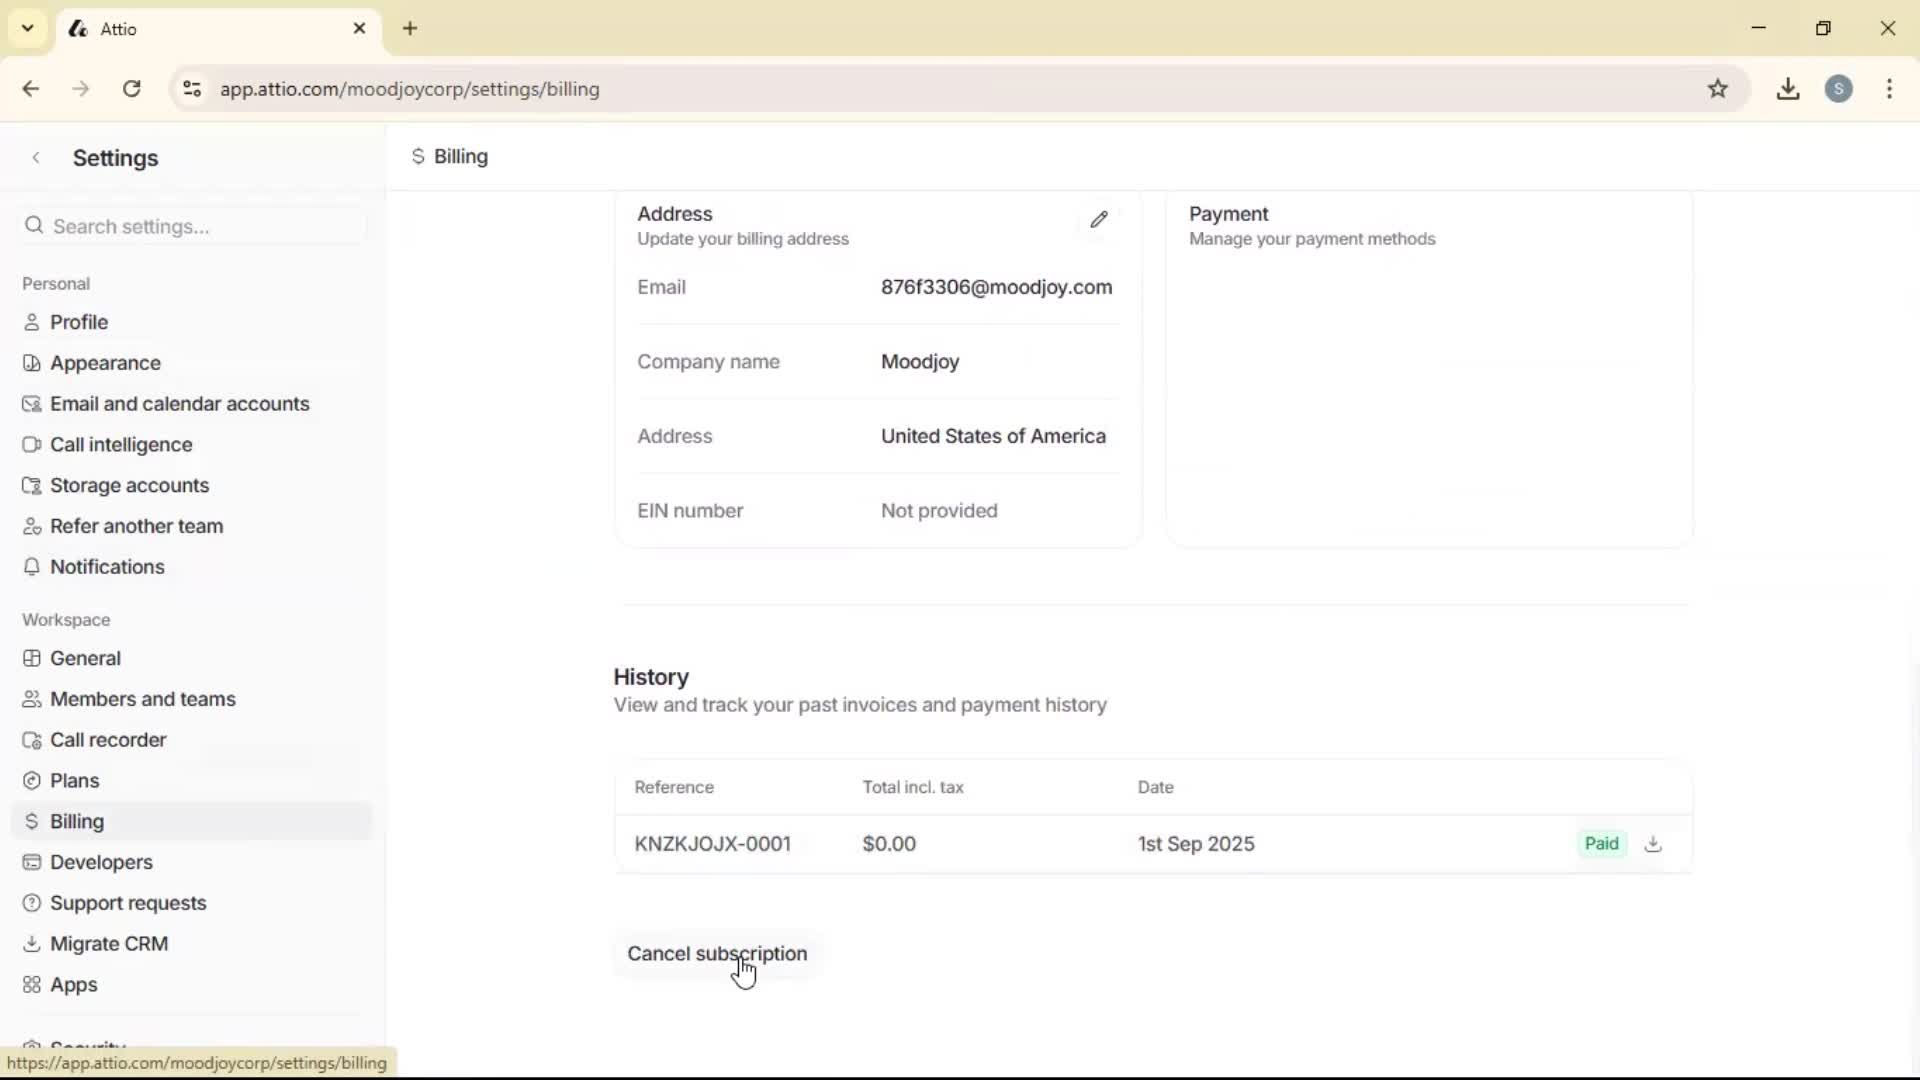
Task: Open Notifications settings
Action: pos(107,567)
